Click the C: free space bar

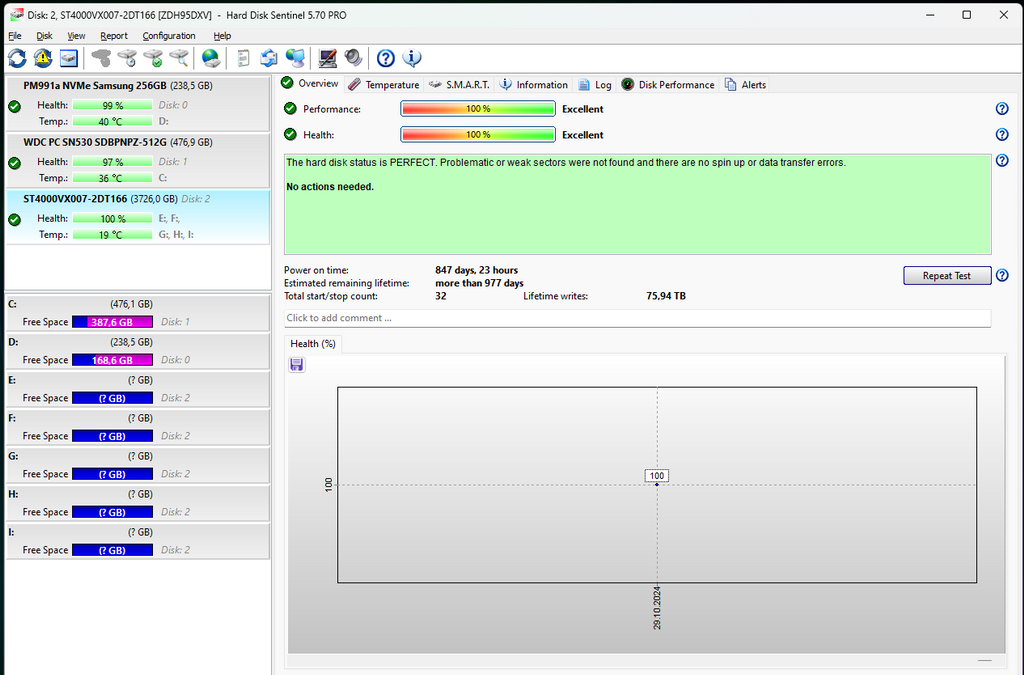tap(112, 322)
